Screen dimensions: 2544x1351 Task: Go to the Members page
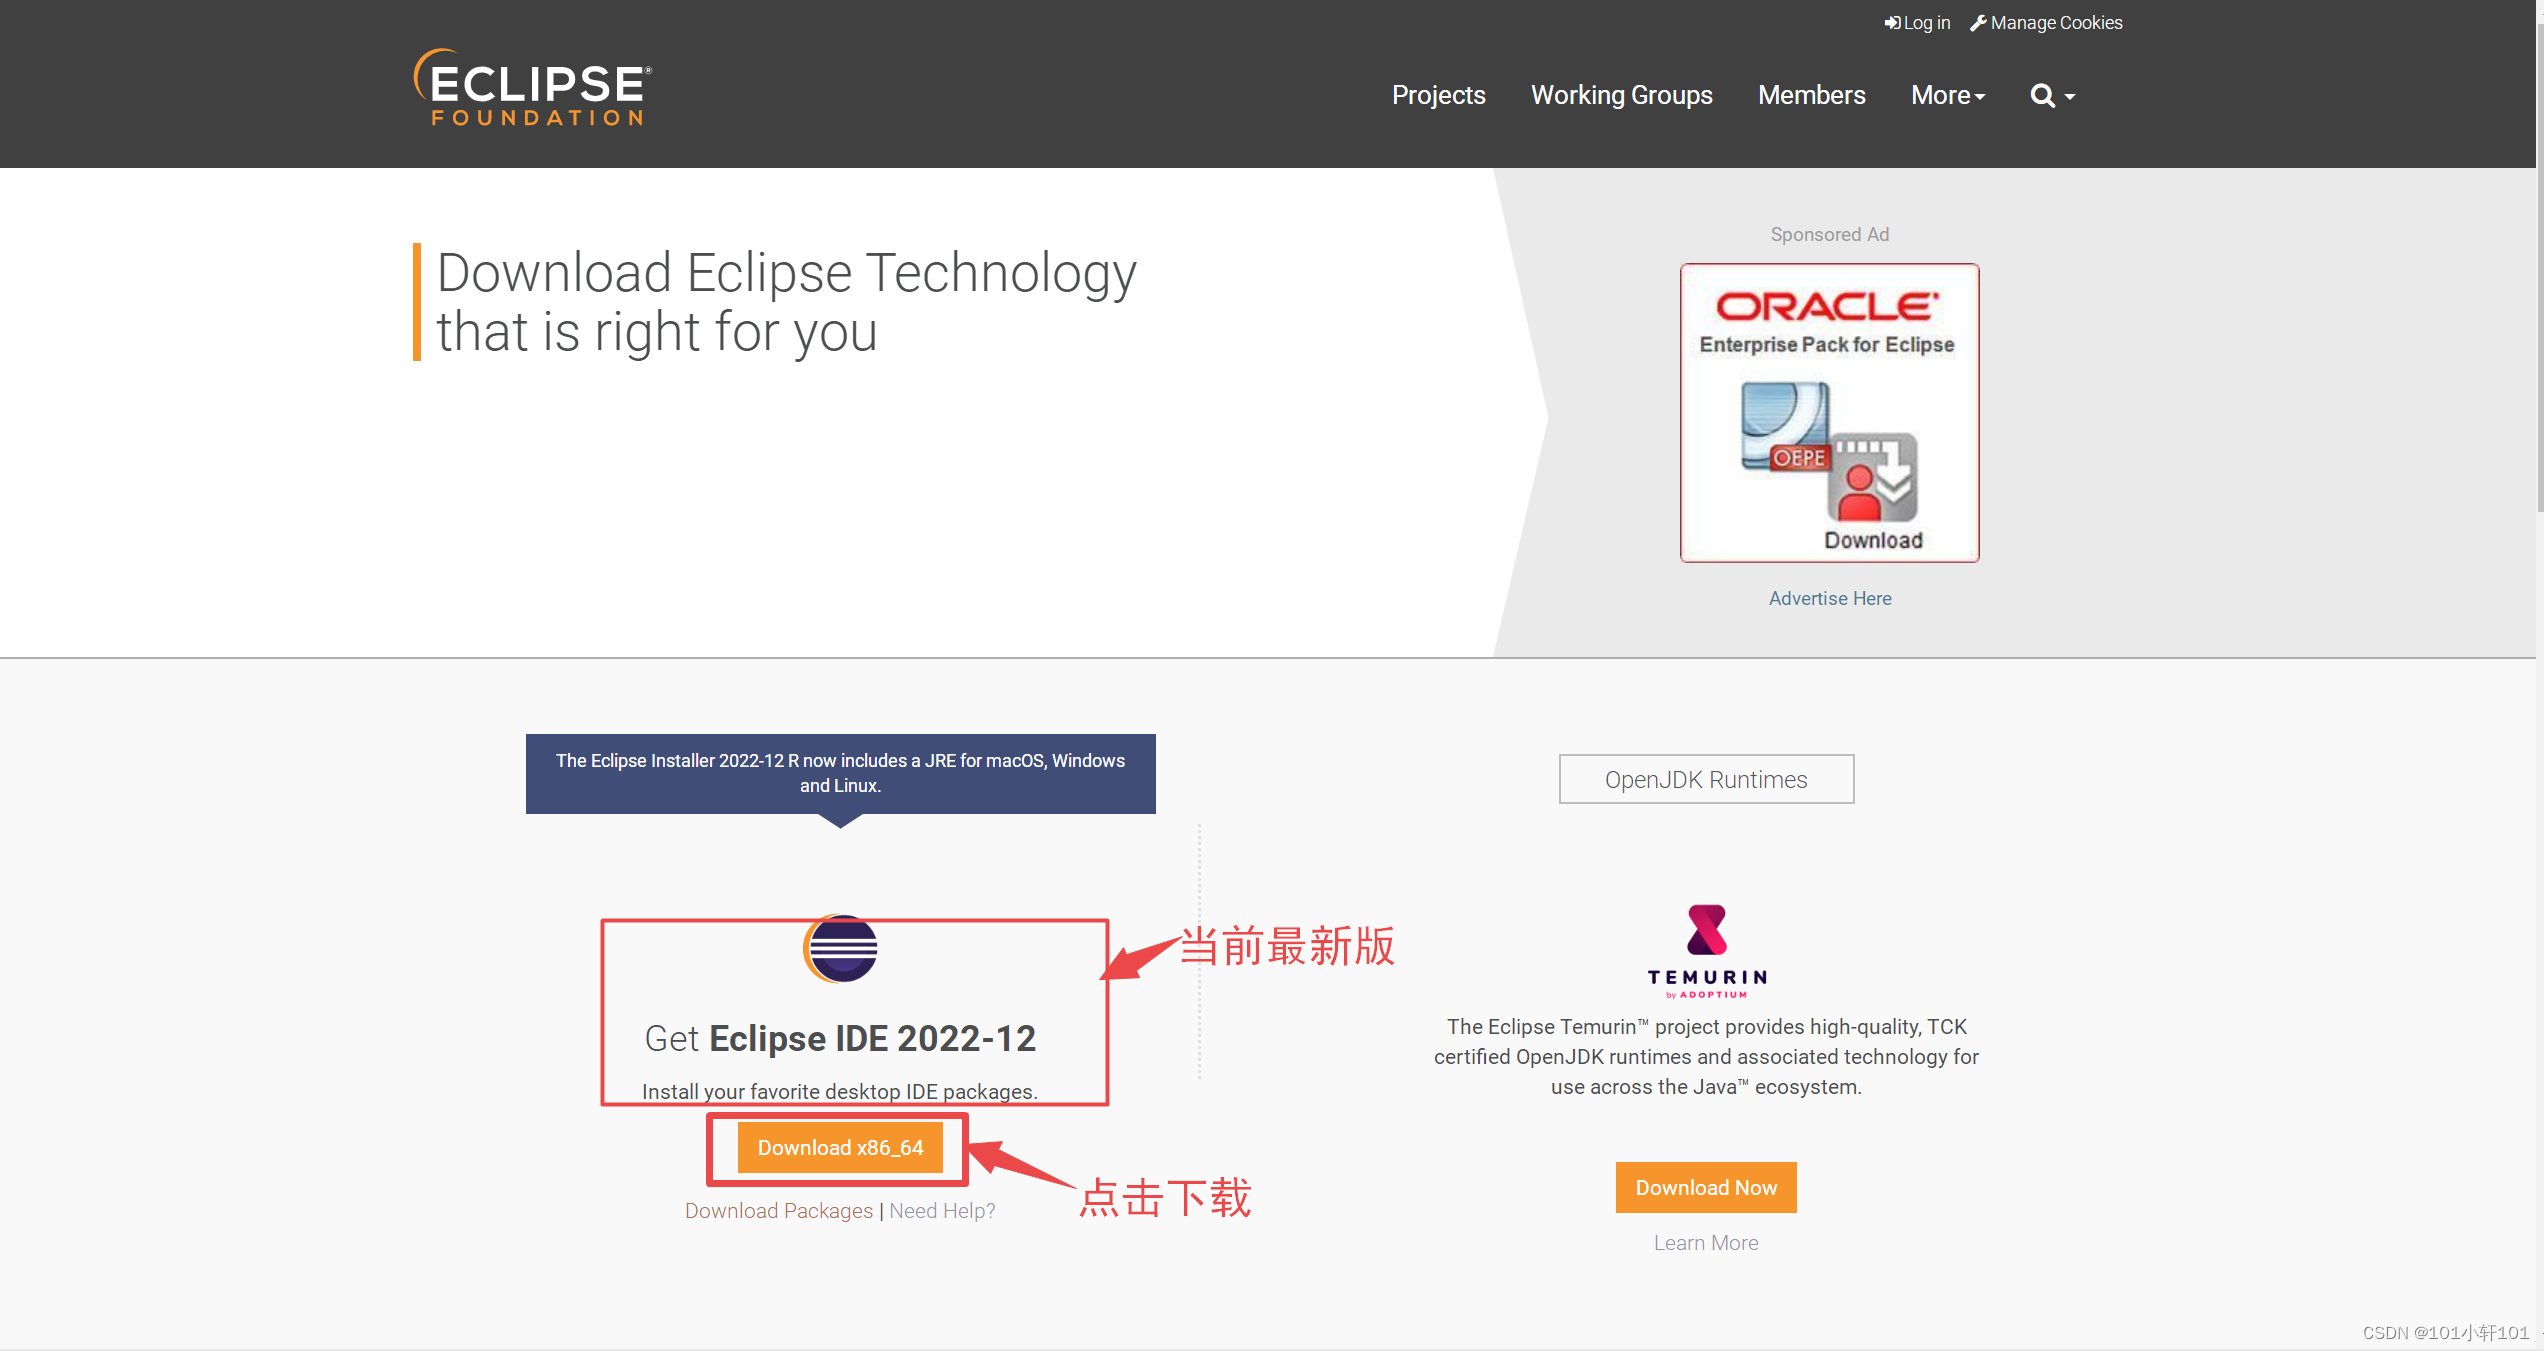[x=1811, y=96]
